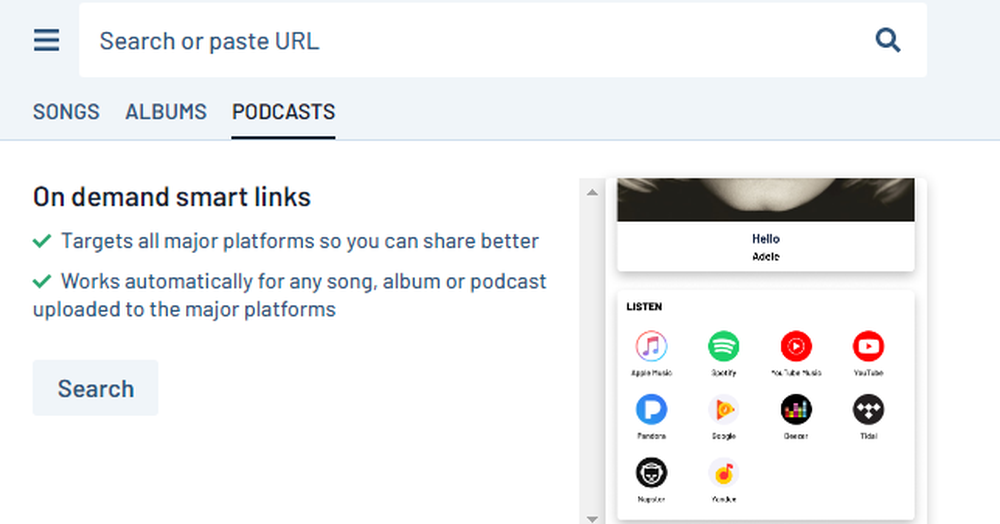Click the Yandex music icon
This screenshot has height=524, width=1000.
pyautogui.click(x=724, y=473)
